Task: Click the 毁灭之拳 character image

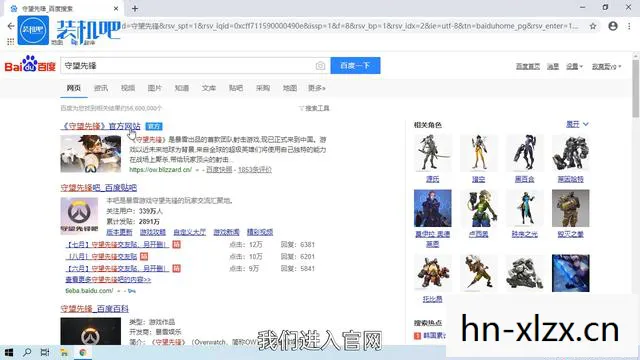Action: point(571,208)
